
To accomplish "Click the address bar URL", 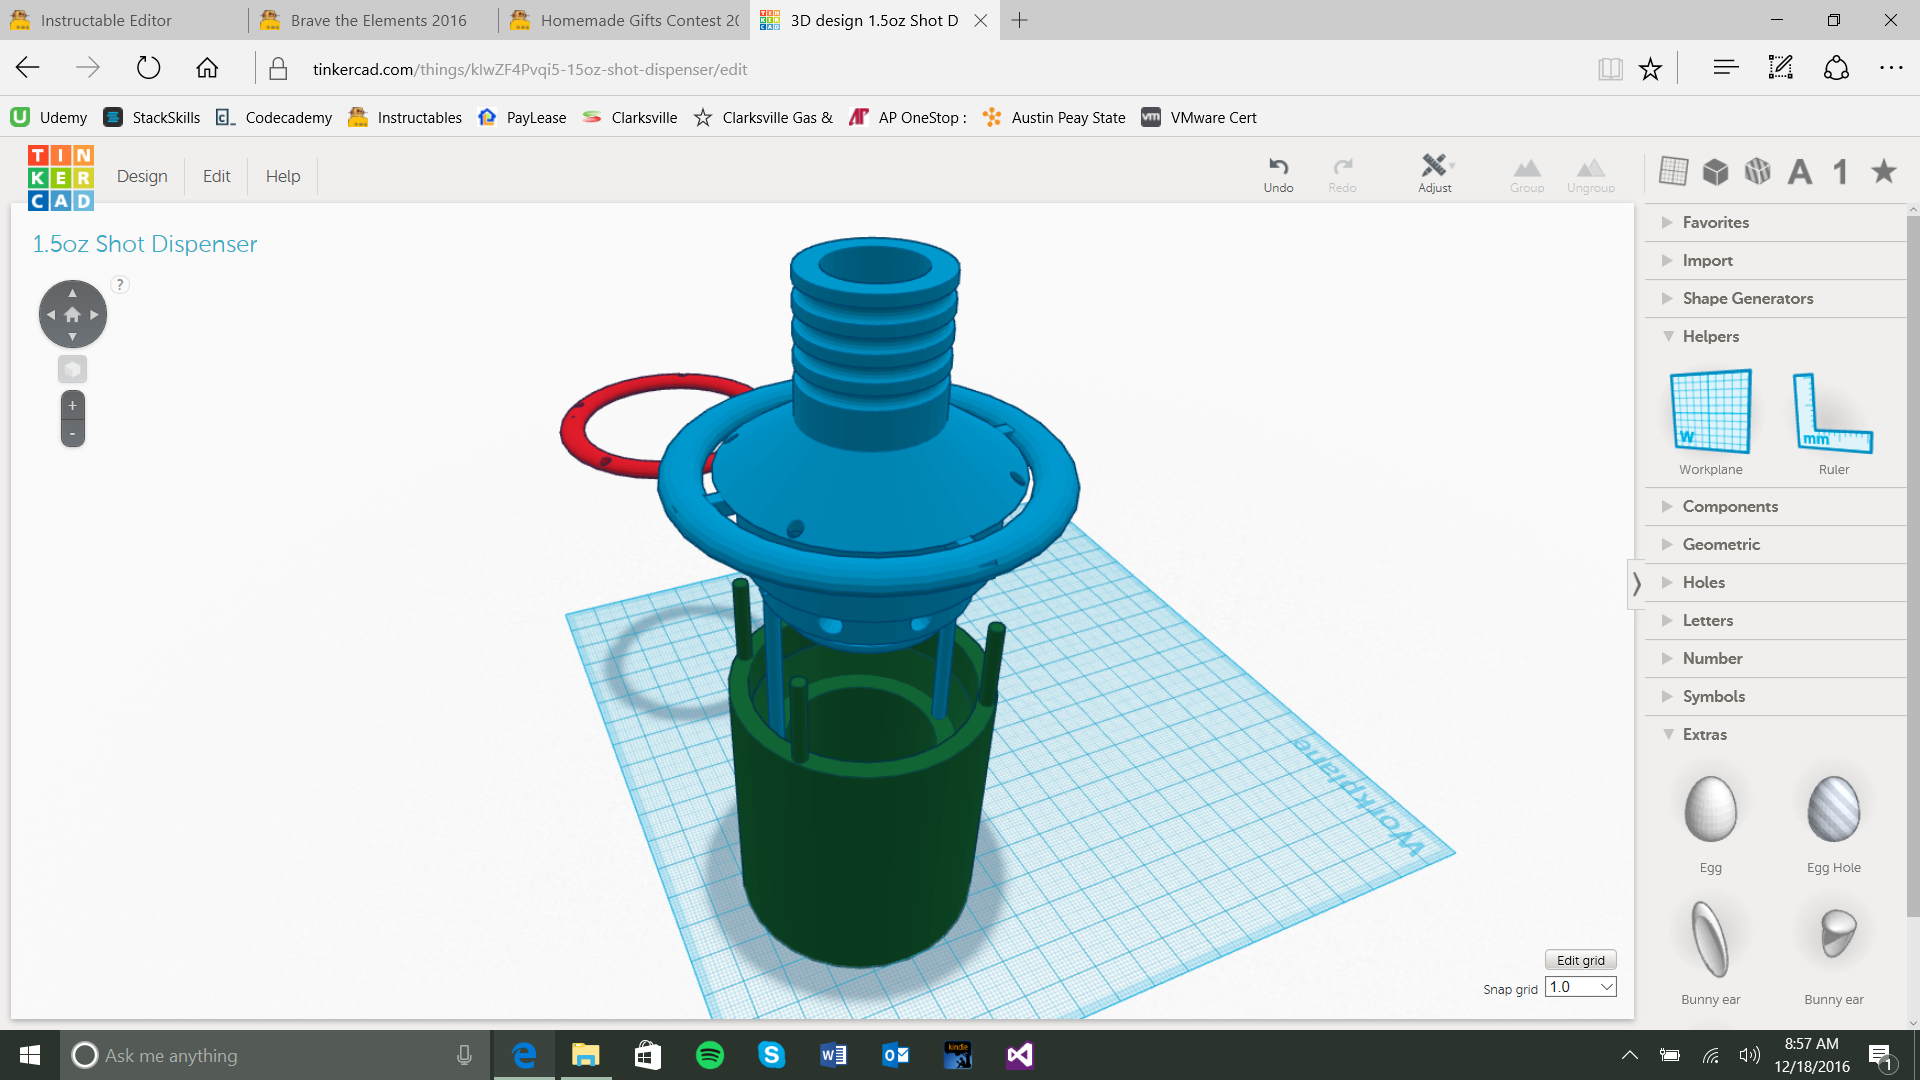I will (530, 69).
